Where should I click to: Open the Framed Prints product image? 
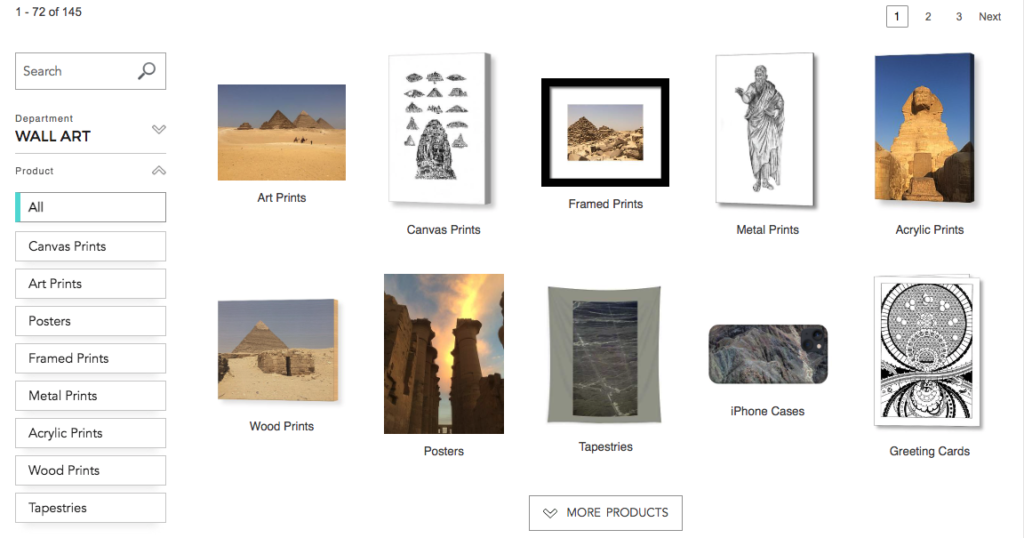coord(605,133)
